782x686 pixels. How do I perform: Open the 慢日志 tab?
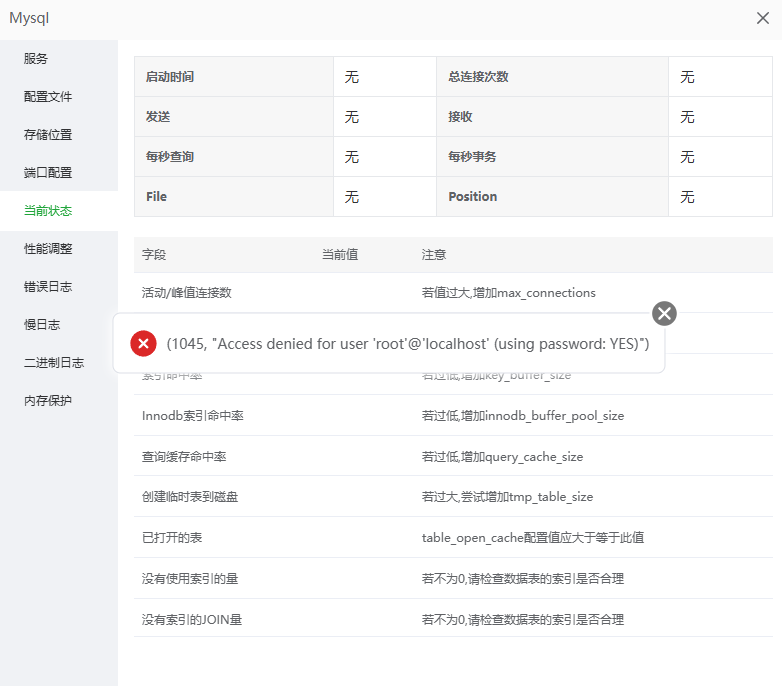42,325
